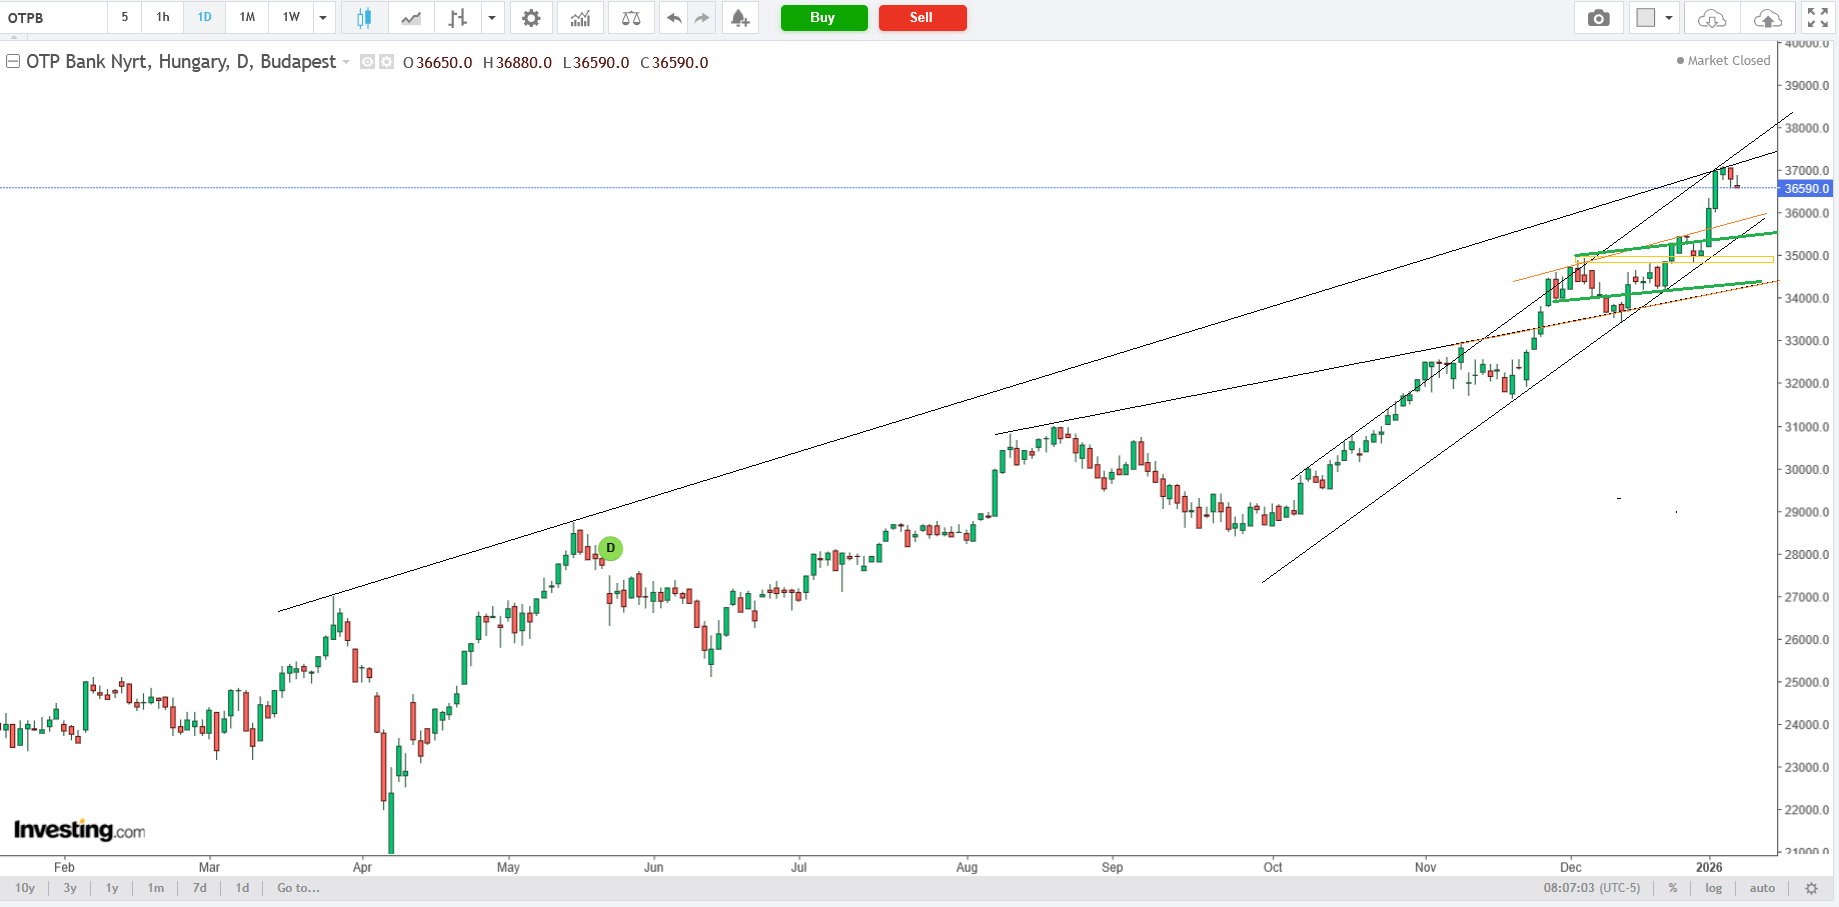Screen dimensions: 1839x907
Task: Select the candlestick chart style icon
Action: click(364, 18)
